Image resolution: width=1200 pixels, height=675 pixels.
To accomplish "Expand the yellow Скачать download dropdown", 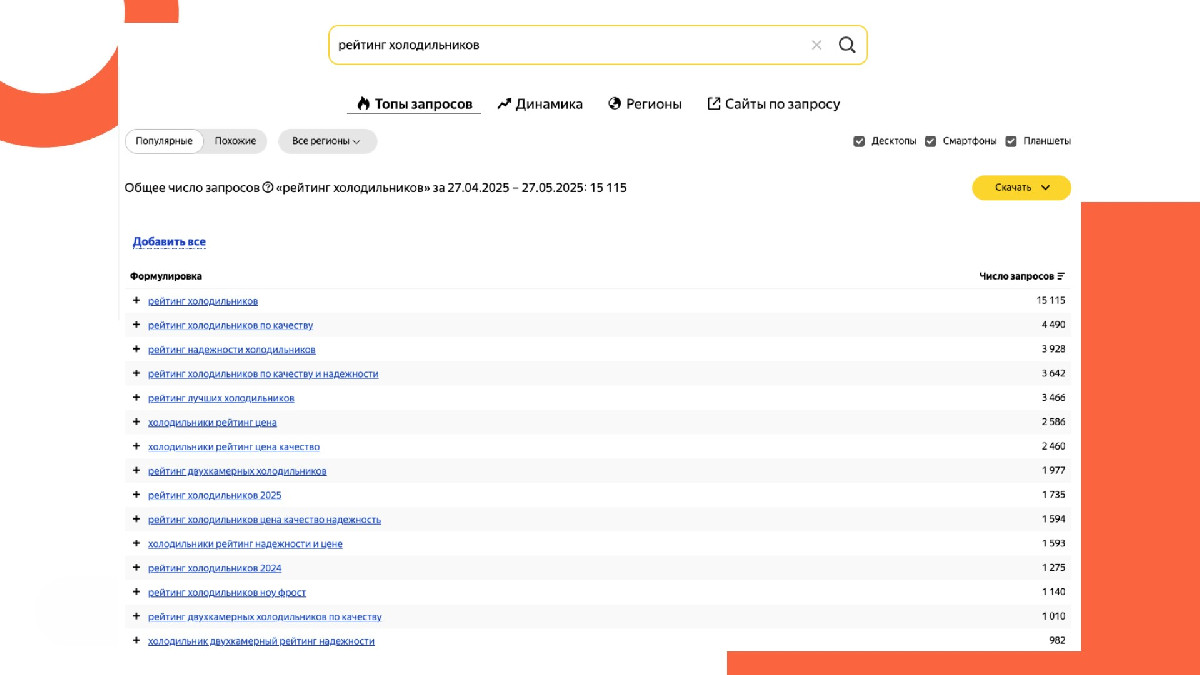I will click(1021, 188).
